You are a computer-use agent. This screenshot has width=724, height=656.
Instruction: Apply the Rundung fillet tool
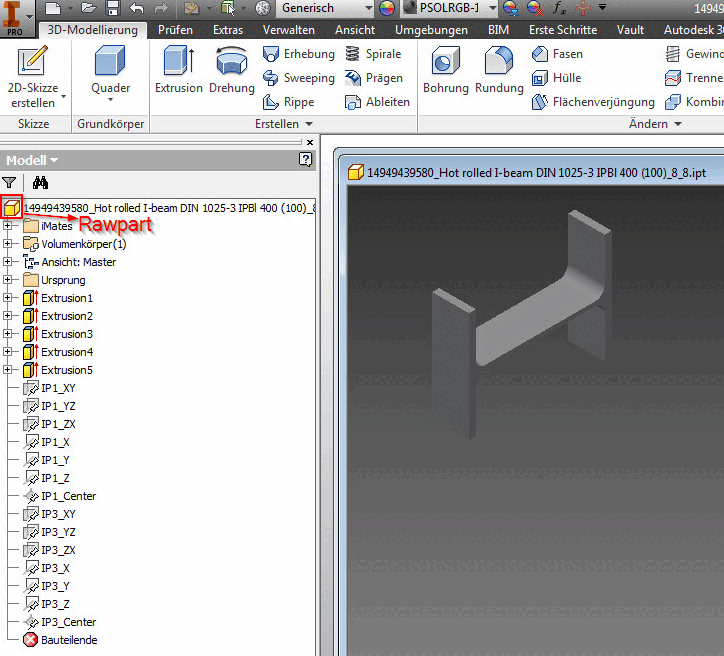pos(499,70)
